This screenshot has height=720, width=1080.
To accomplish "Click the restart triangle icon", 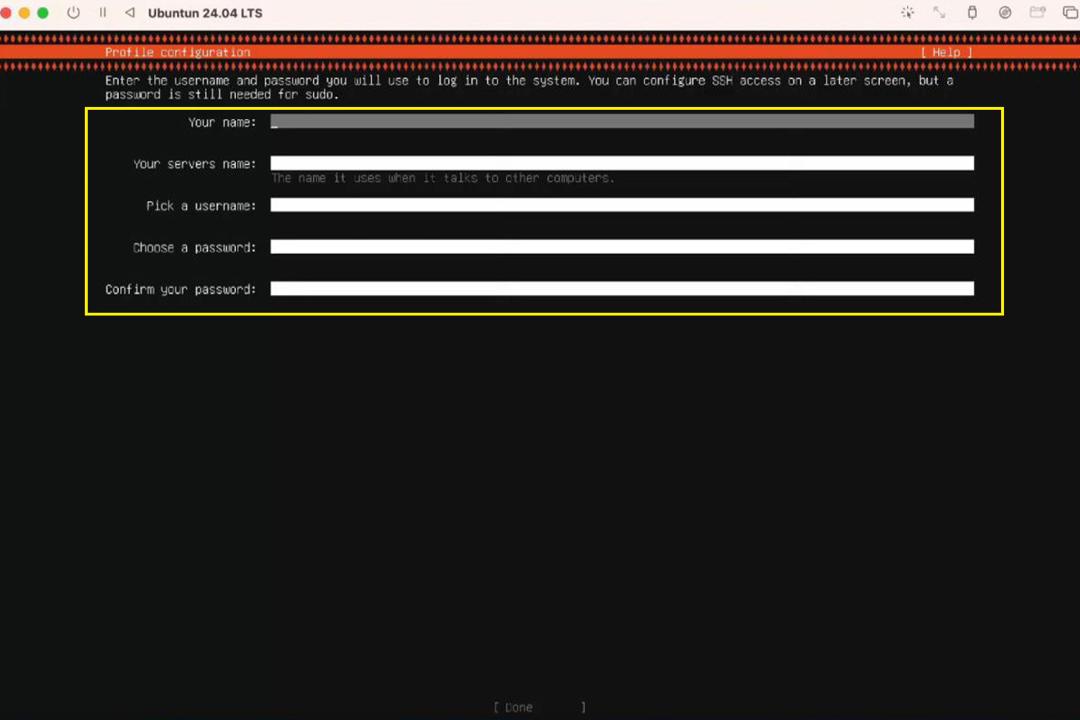I will pyautogui.click(x=129, y=12).
